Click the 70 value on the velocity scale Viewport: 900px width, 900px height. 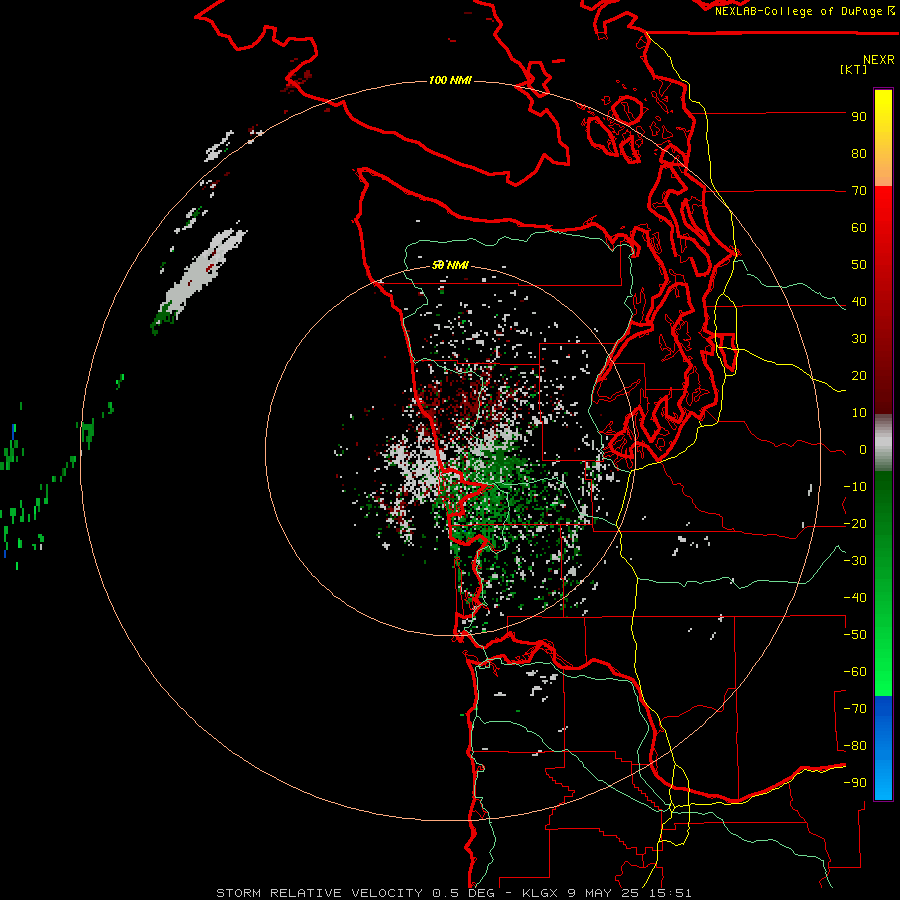click(859, 191)
